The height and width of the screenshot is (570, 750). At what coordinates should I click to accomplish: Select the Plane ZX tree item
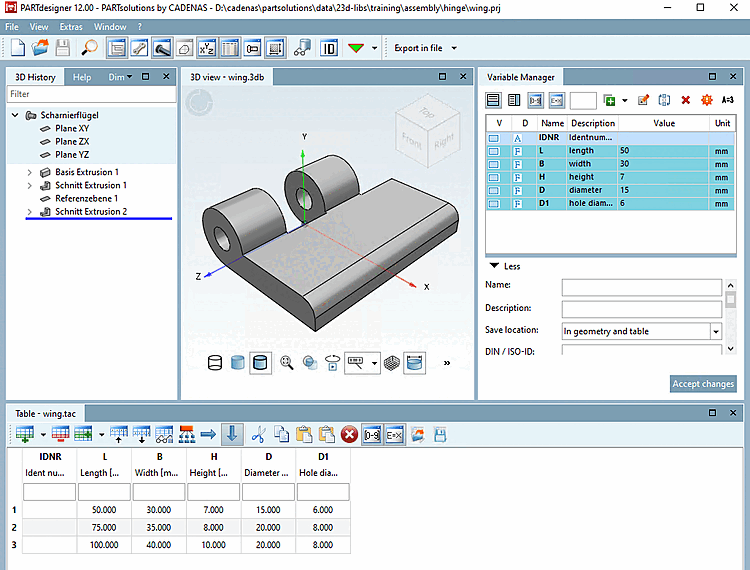72,142
